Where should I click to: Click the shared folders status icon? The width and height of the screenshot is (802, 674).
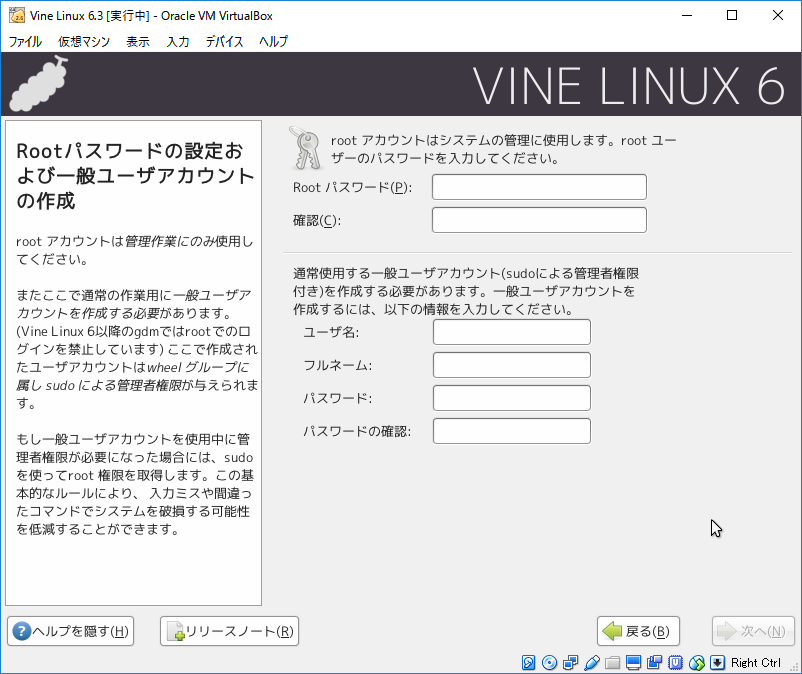pyautogui.click(x=613, y=662)
